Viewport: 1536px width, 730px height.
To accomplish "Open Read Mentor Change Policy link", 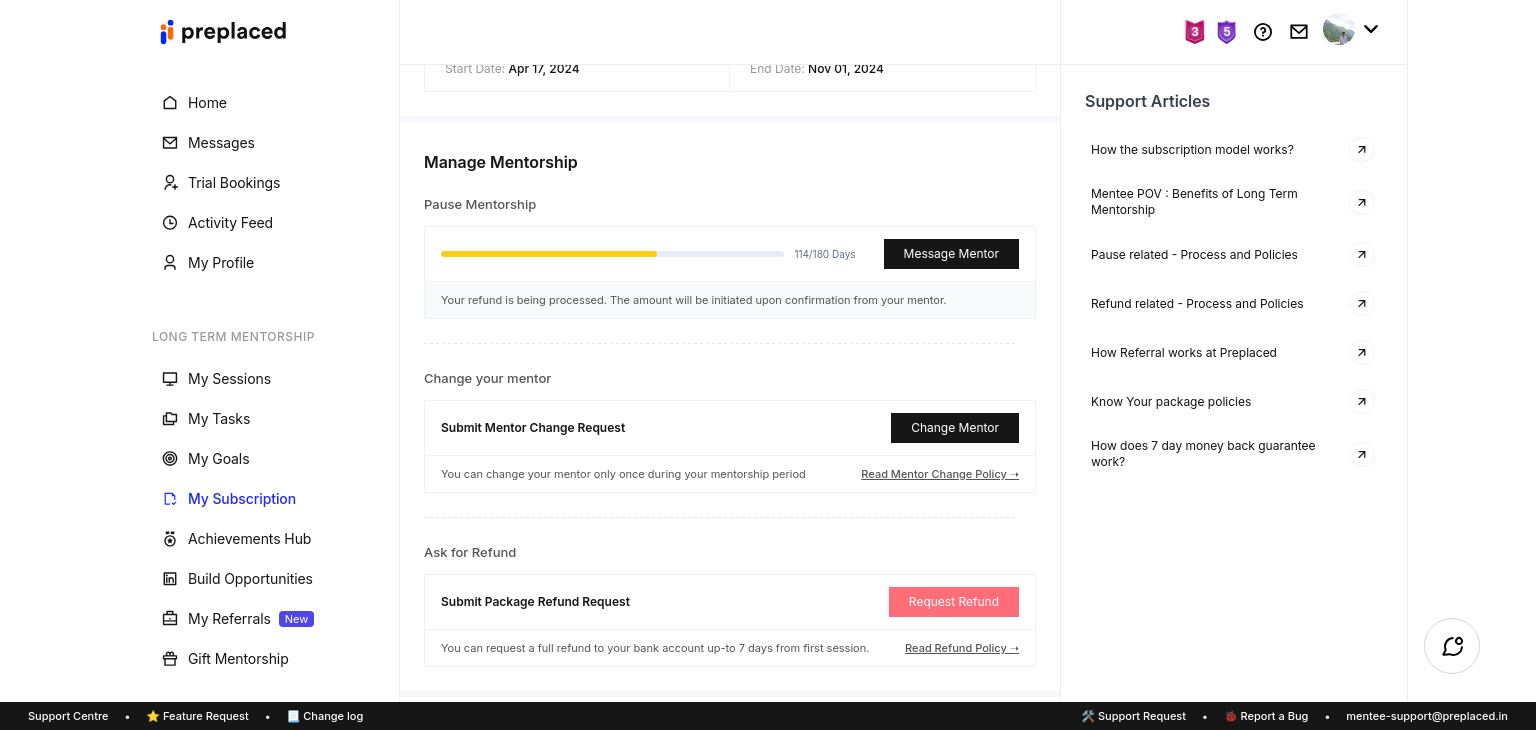I will tap(939, 474).
